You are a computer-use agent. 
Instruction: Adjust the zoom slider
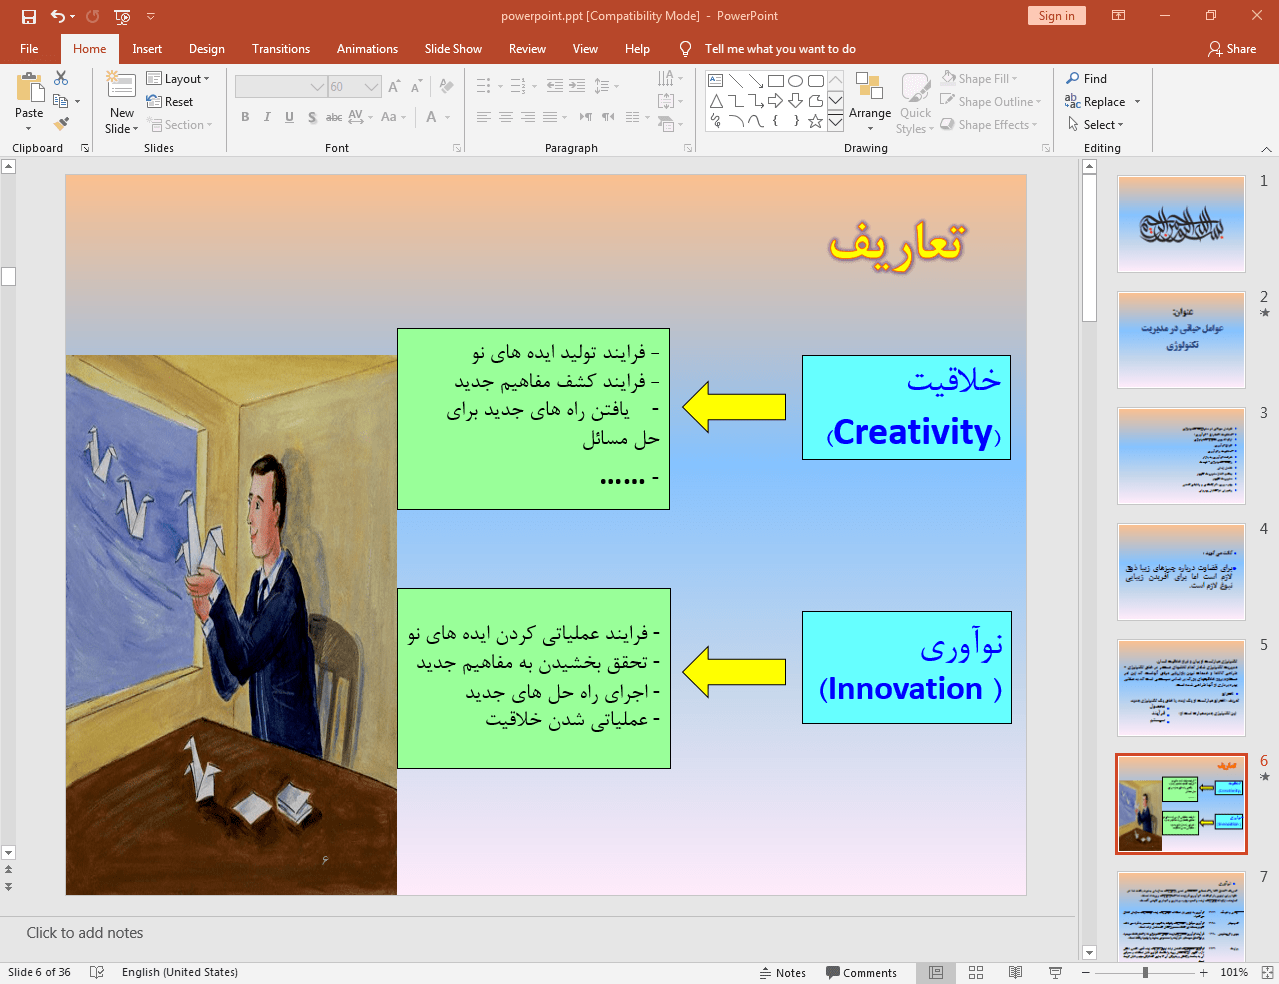coord(1144,972)
